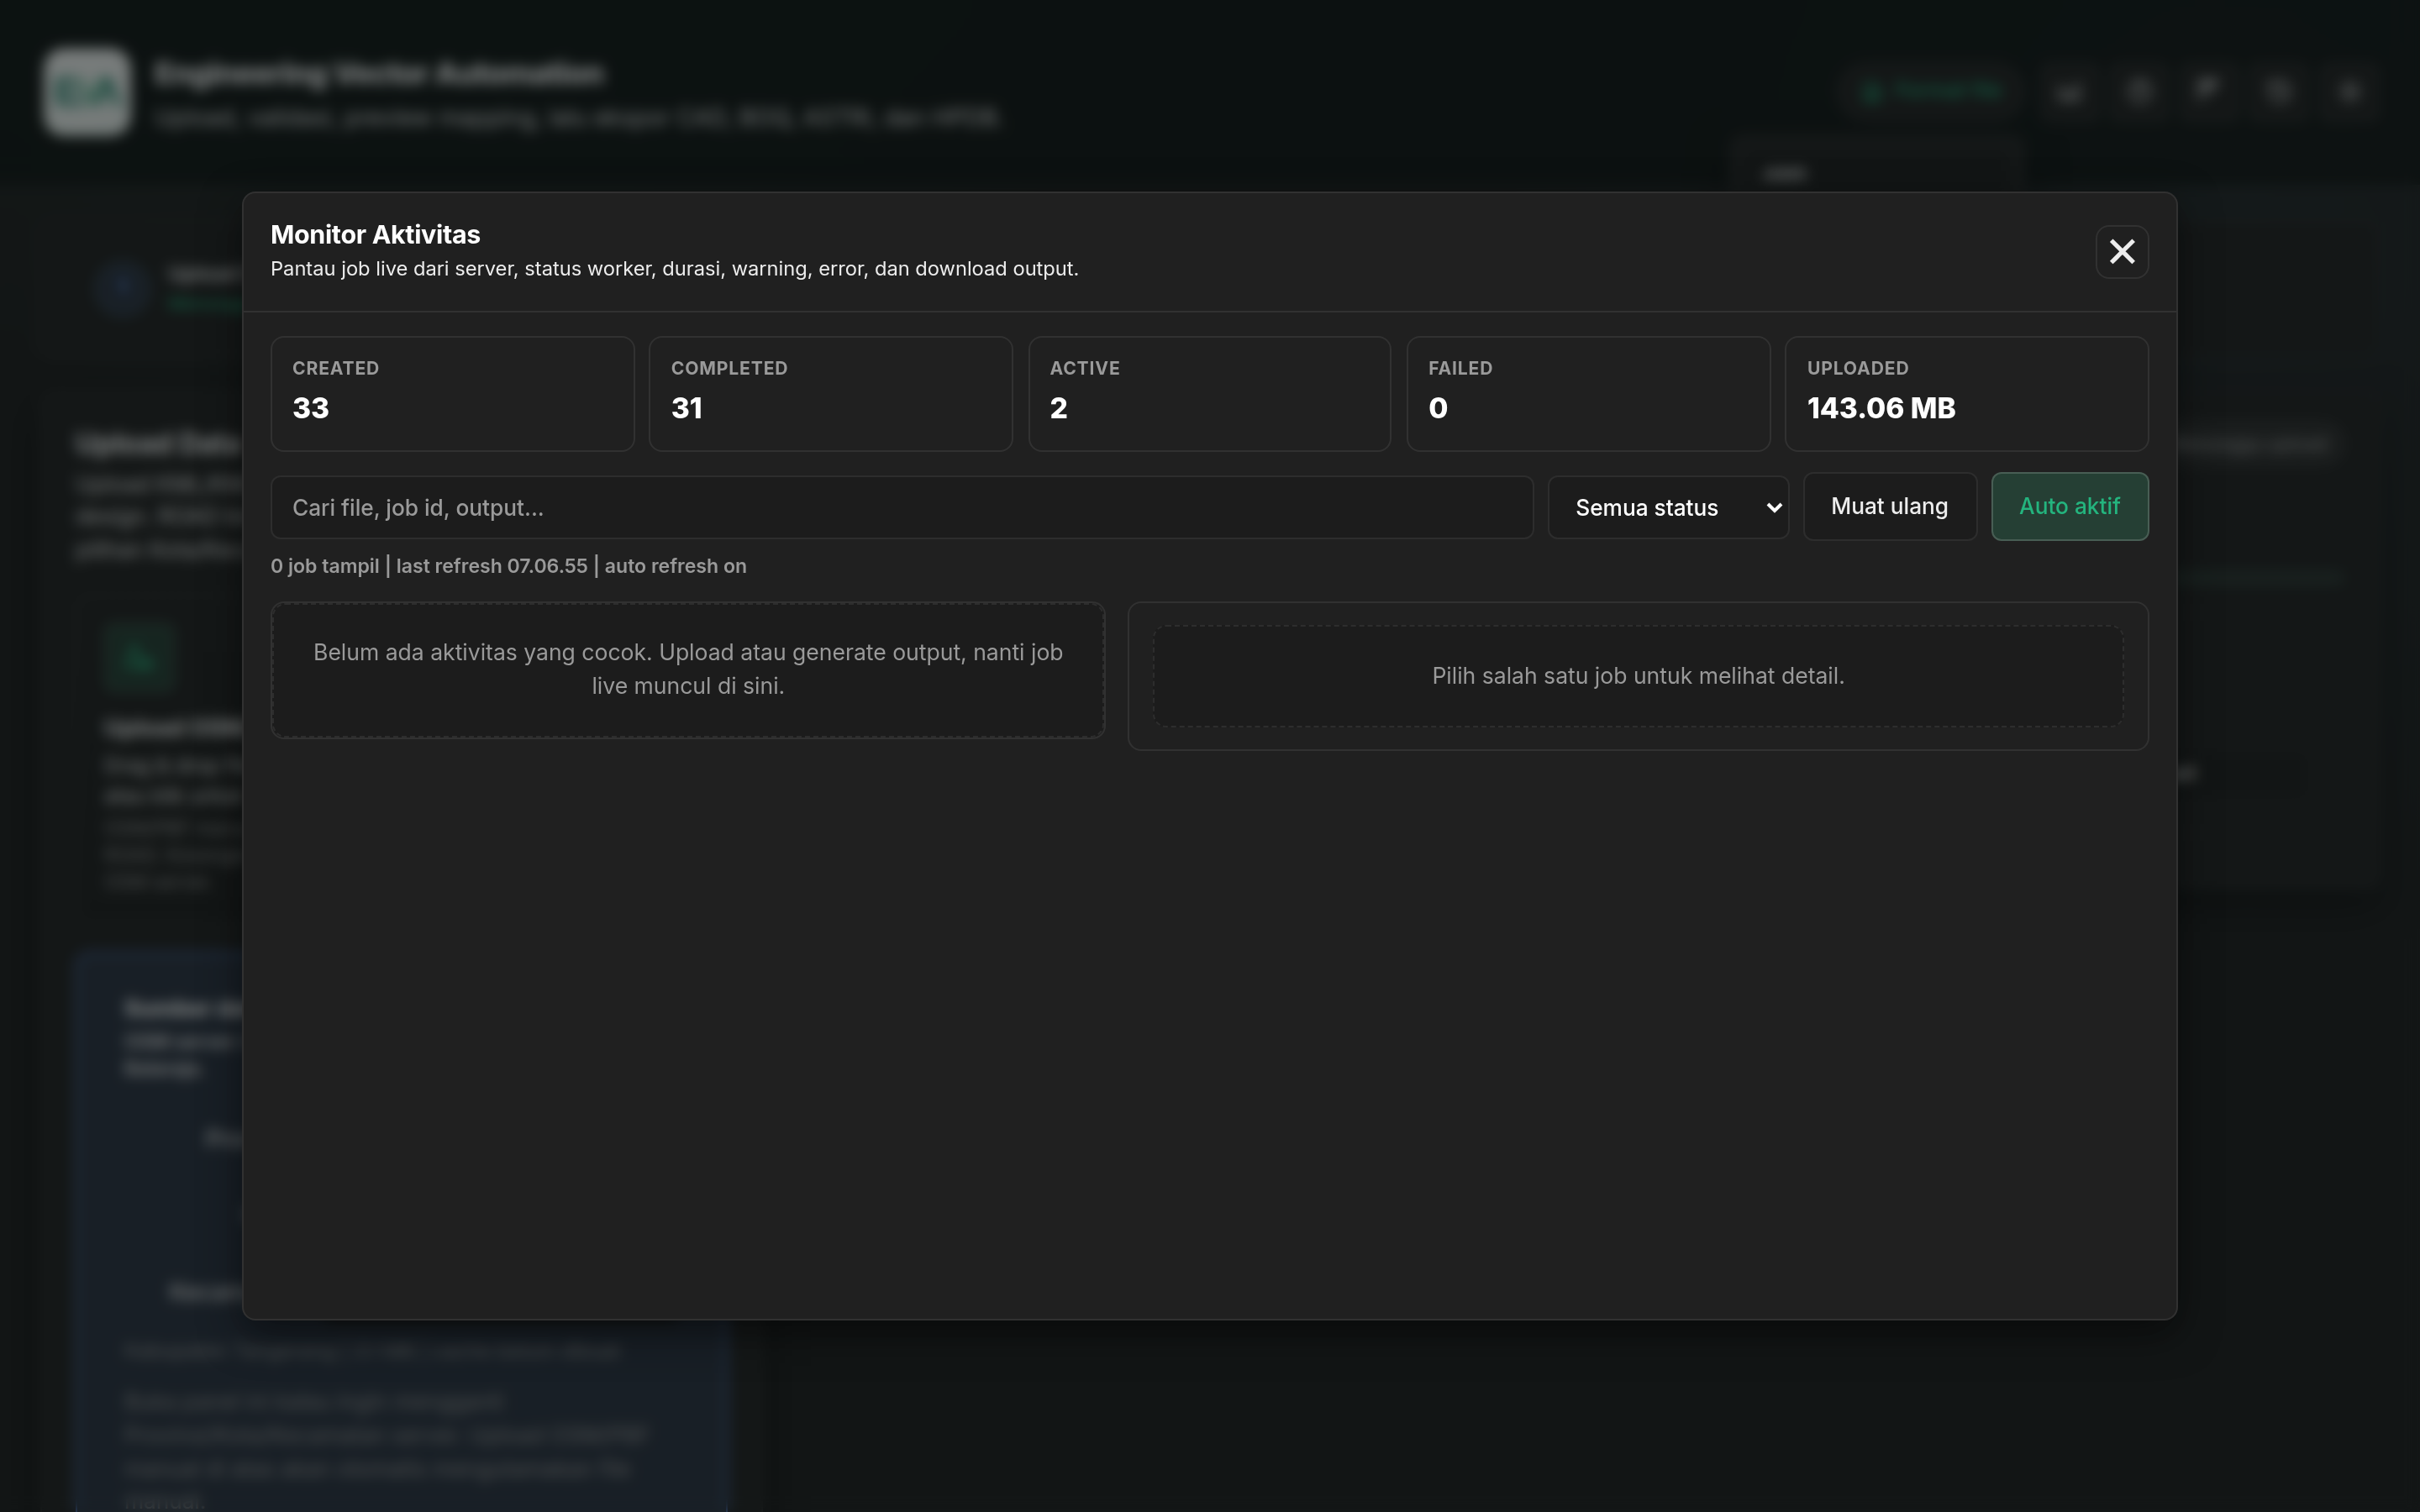Viewport: 2420px width, 1512px height.
Task: Click the 'Pantau job live dari server' subtitle
Action: tap(674, 269)
